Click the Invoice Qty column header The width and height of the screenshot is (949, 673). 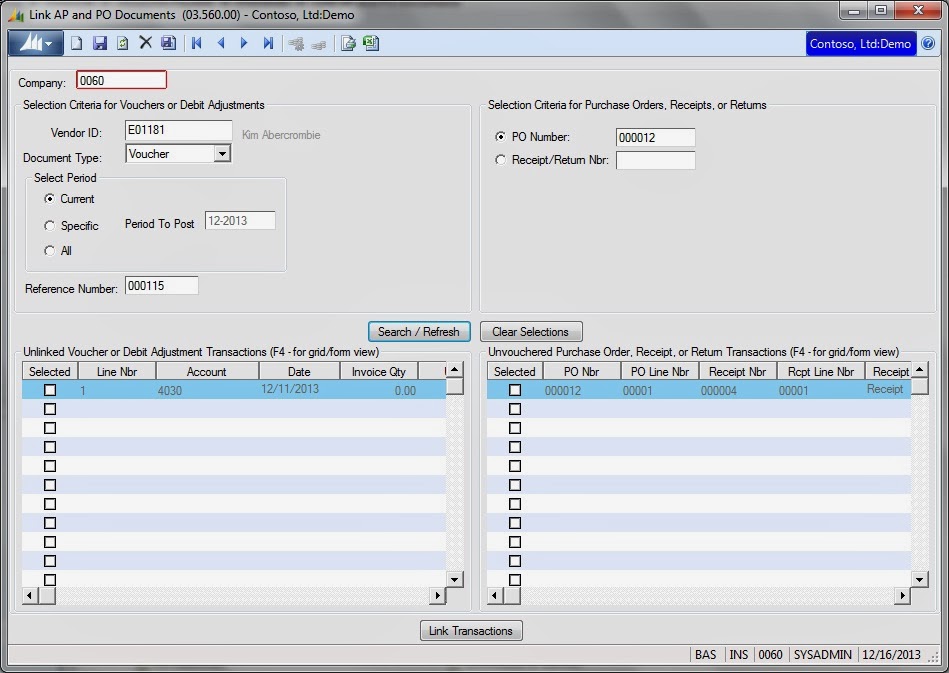pos(379,372)
